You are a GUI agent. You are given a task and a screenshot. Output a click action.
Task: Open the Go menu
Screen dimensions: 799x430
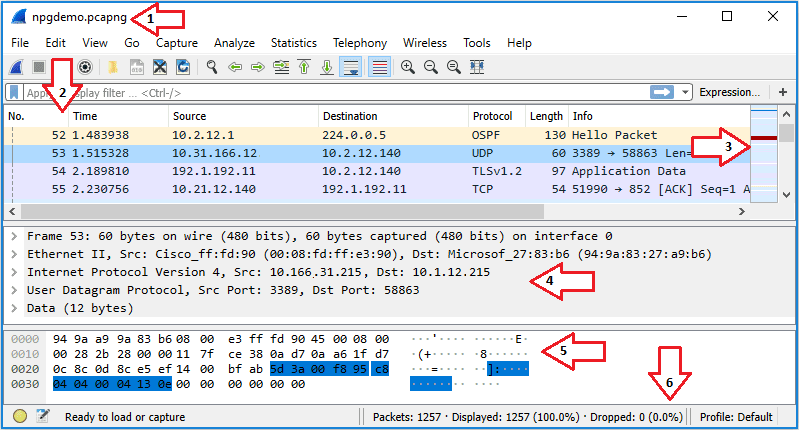click(x=131, y=43)
